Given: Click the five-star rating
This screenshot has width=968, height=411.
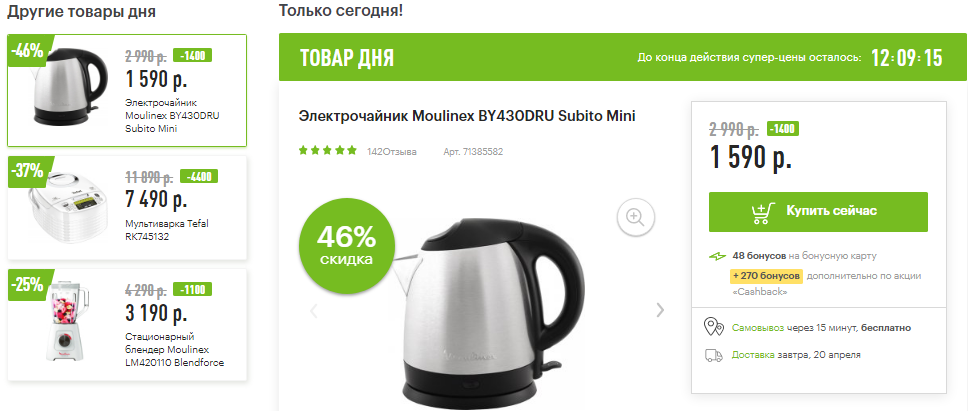Looking at the screenshot, I should pos(328,151).
